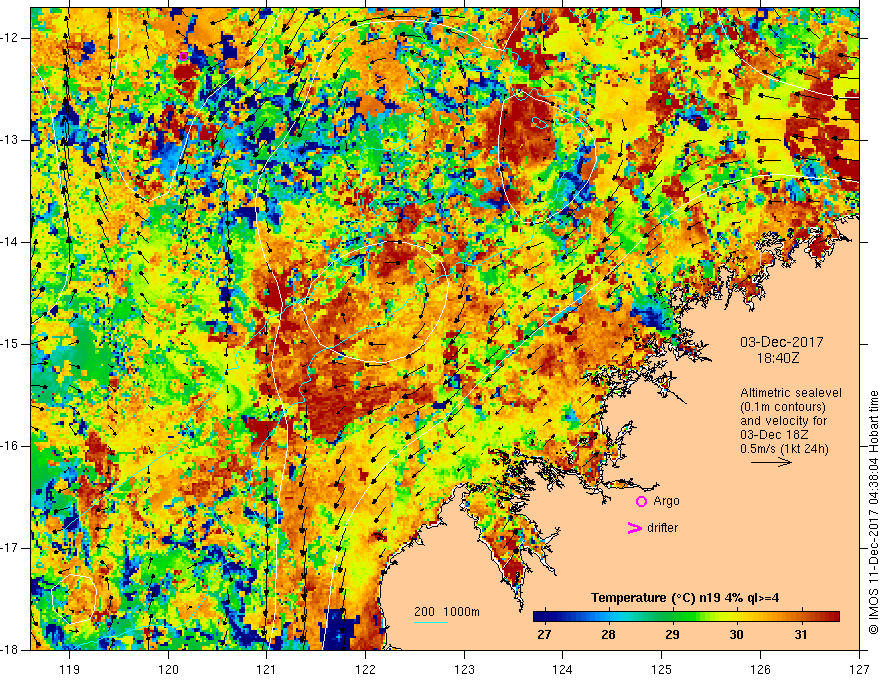Click the '31' colorbar tick label
This screenshot has height=680, width=880.
[801, 635]
